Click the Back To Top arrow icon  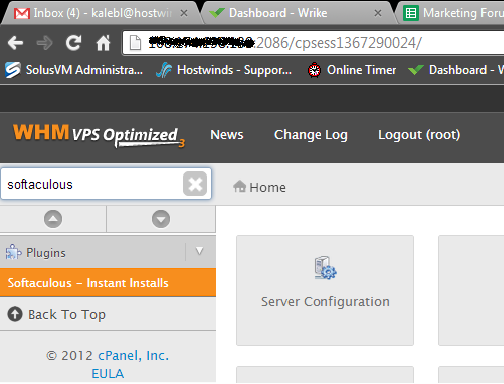tap(15, 314)
